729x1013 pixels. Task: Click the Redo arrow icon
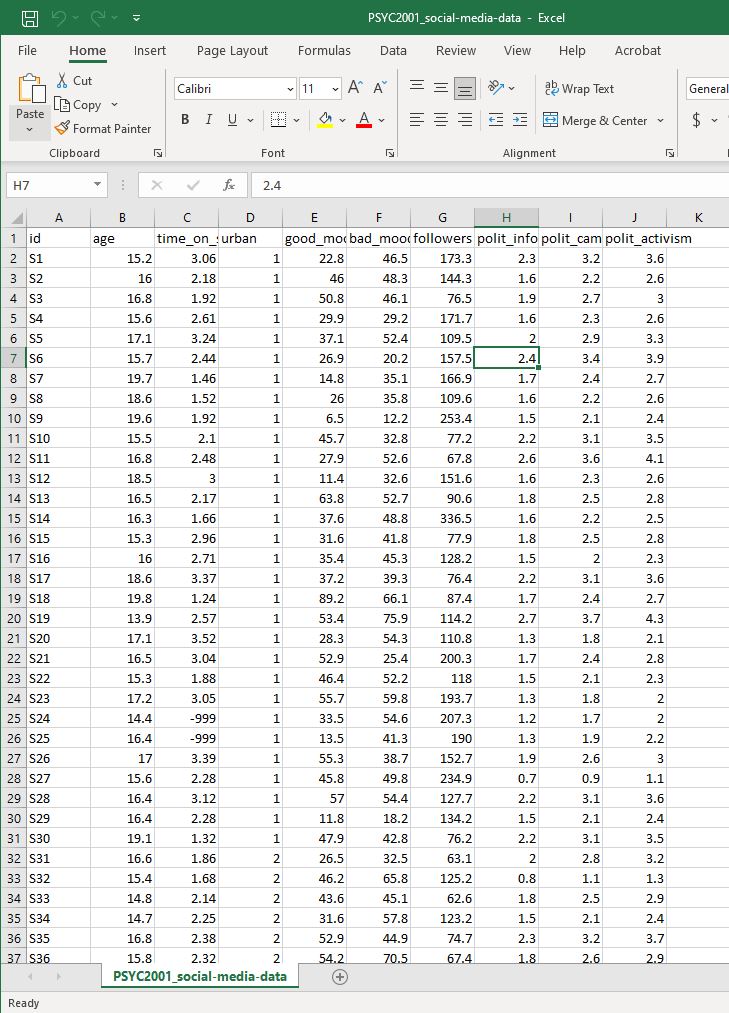[x=98, y=18]
